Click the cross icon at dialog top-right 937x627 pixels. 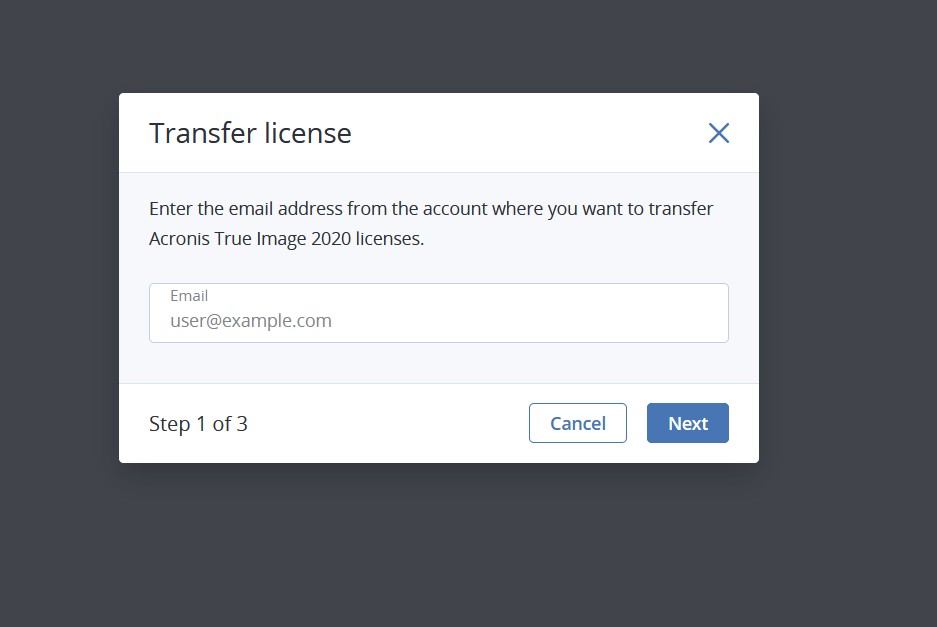pyautogui.click(x=718, y=133)
